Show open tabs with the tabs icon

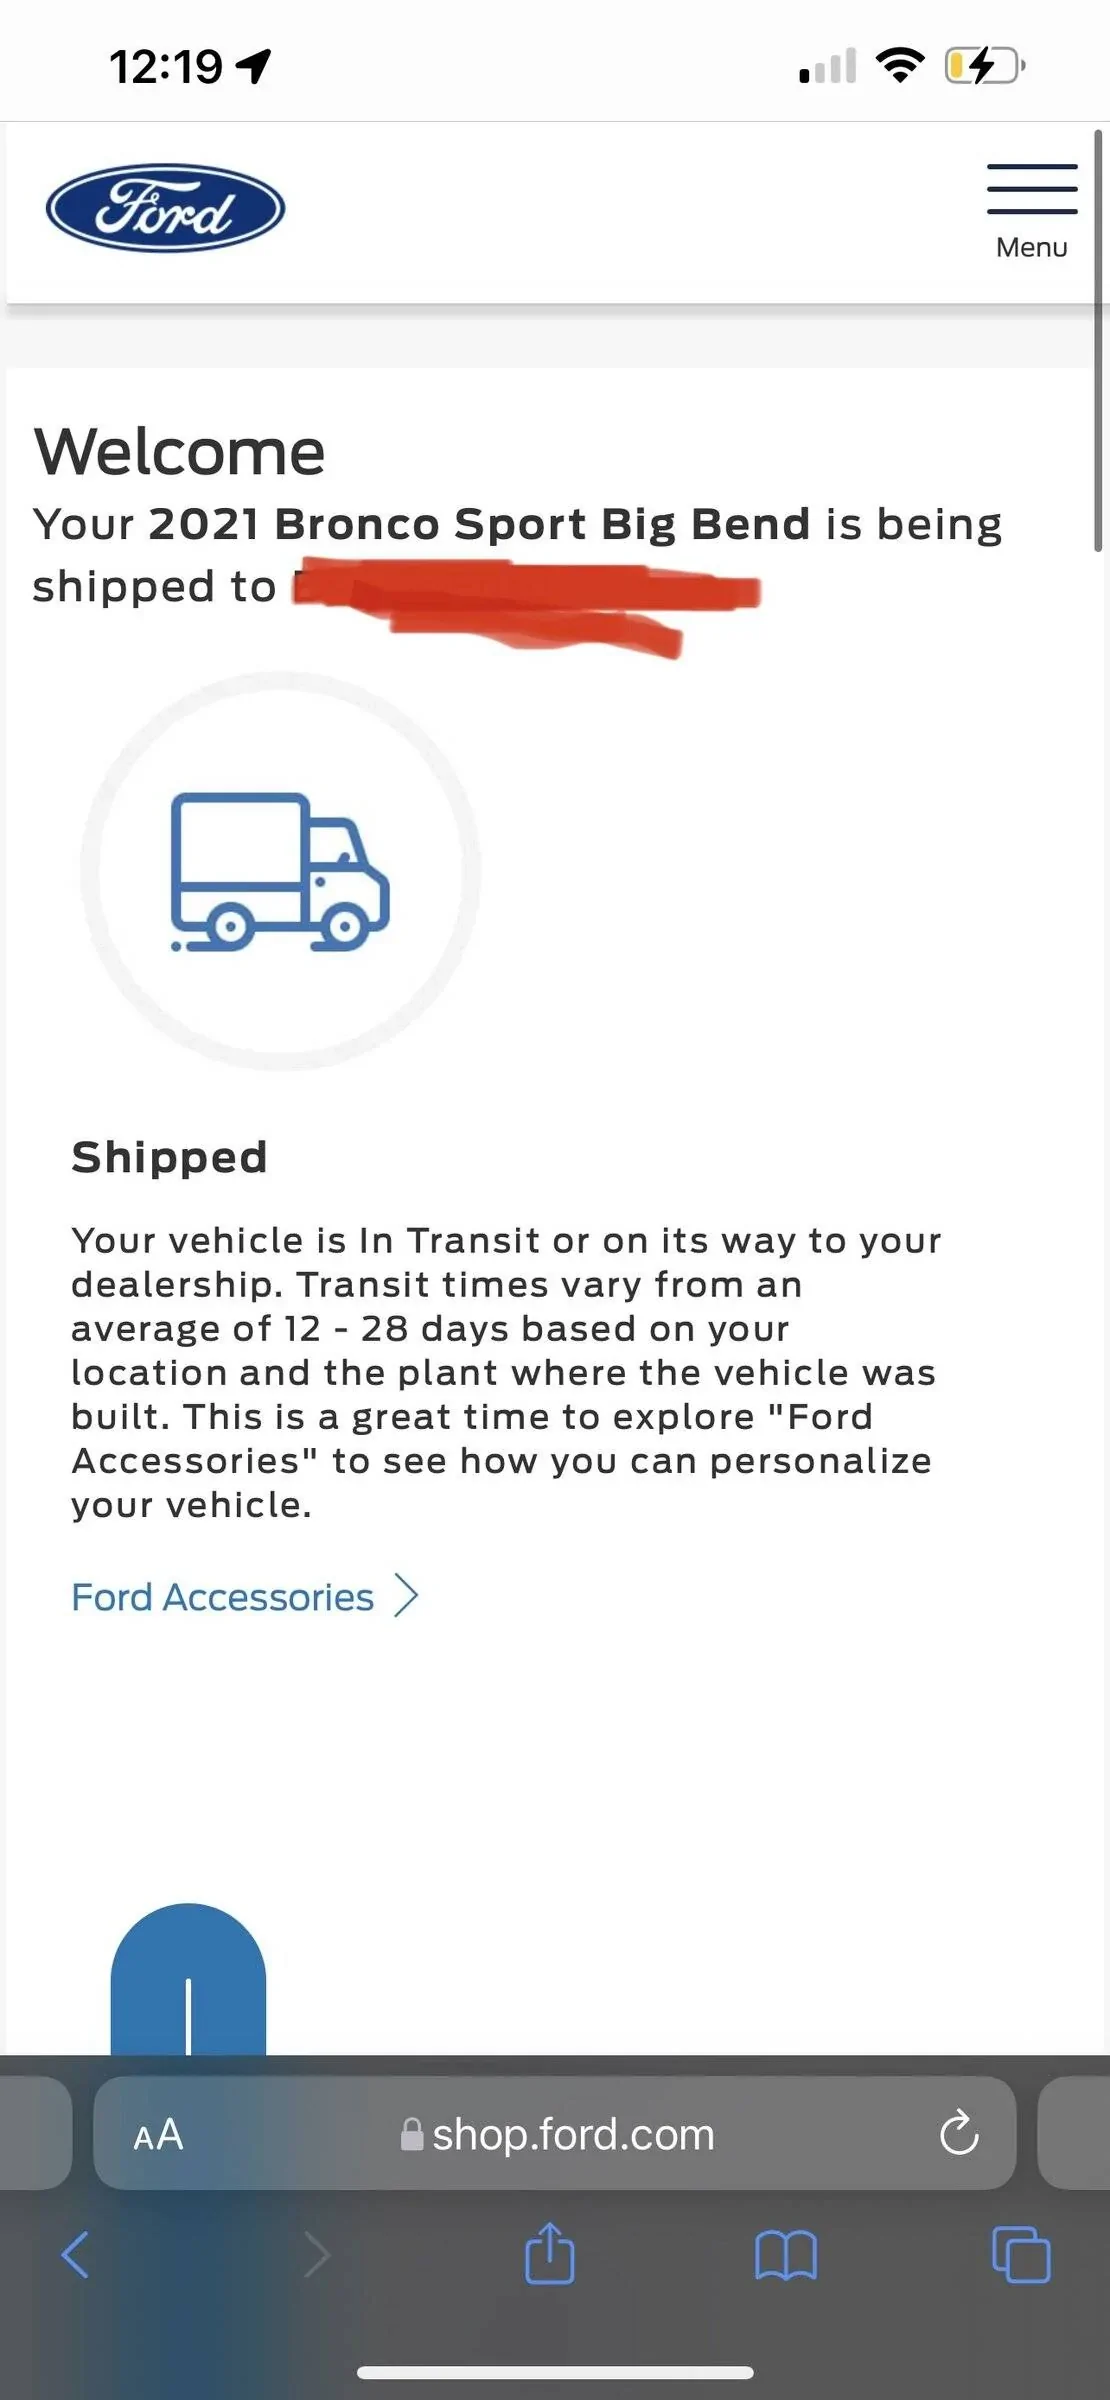1021,2255
